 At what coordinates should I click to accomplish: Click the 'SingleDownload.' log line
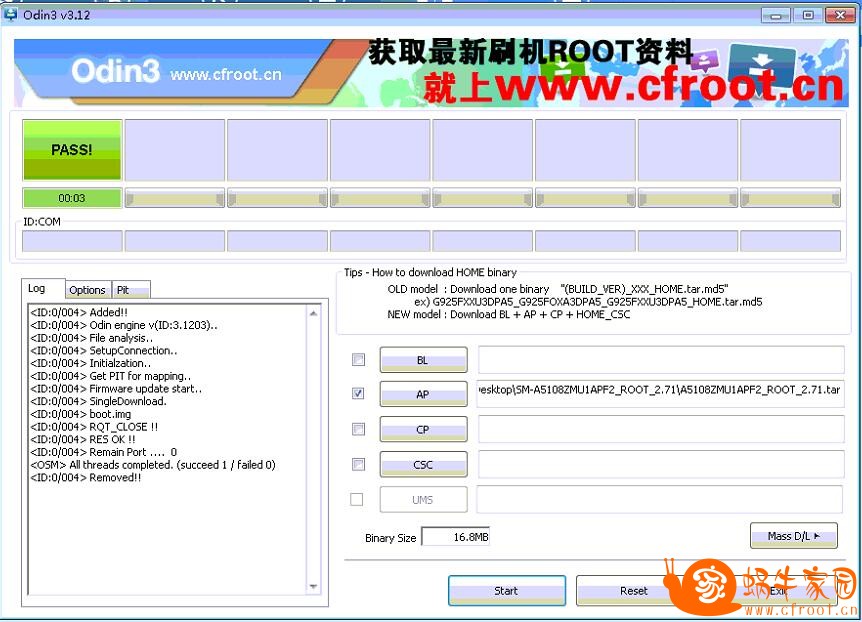tap(98, 401)
